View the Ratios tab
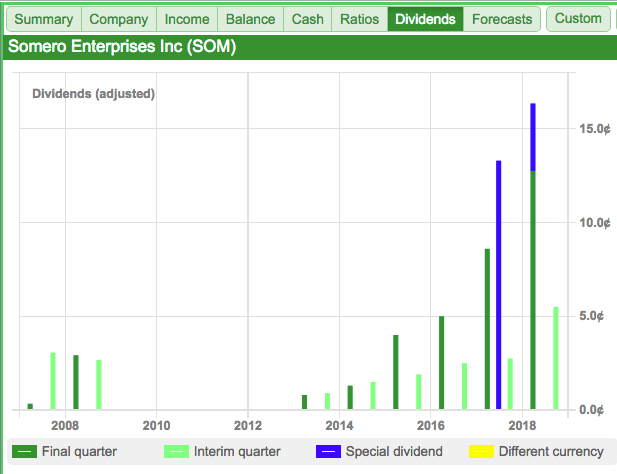The image size is (617, 474). [x=360, y=19]
